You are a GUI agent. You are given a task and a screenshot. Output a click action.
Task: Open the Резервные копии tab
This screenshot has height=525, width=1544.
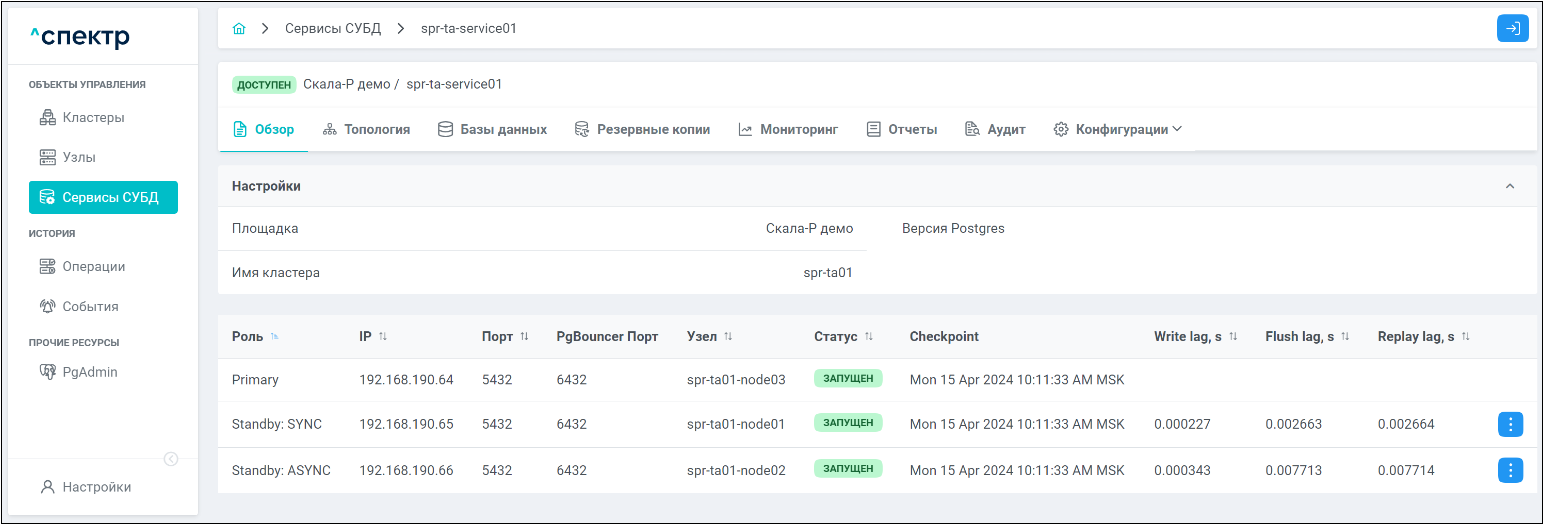coord(642,129)
